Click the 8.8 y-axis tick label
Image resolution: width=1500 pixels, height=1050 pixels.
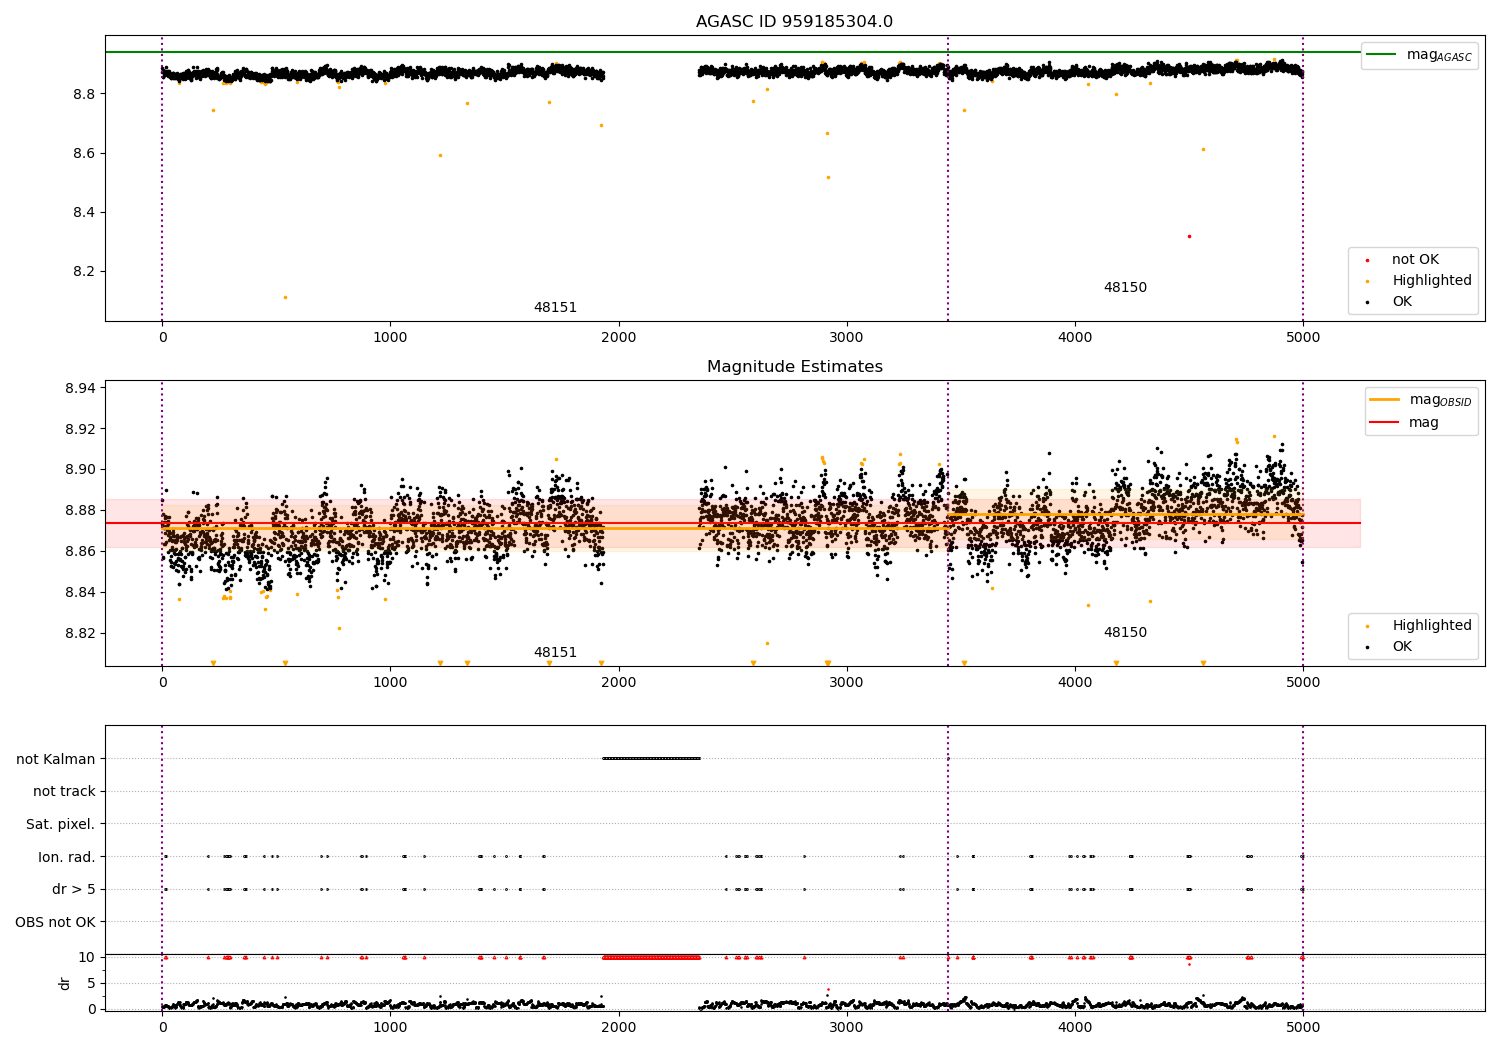(84, 94)
